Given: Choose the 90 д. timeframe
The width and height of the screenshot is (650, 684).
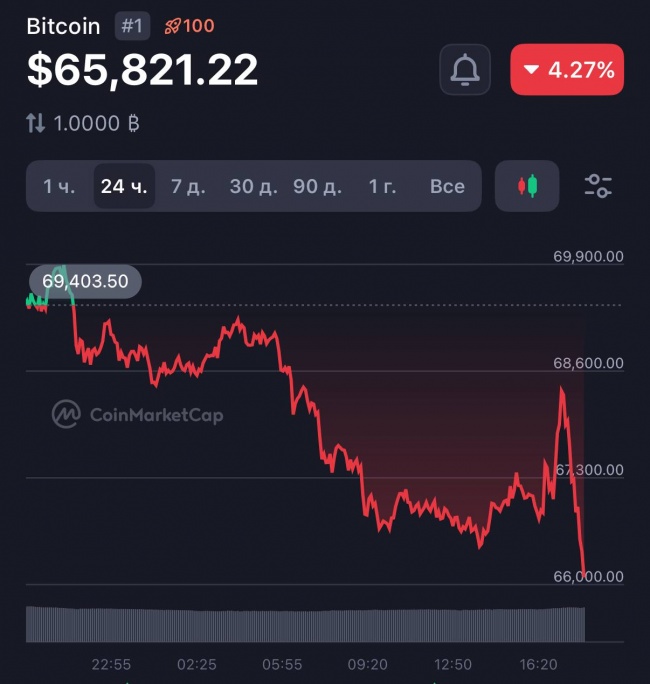Looking at the screenshot, I should click(x=317, y=186).
